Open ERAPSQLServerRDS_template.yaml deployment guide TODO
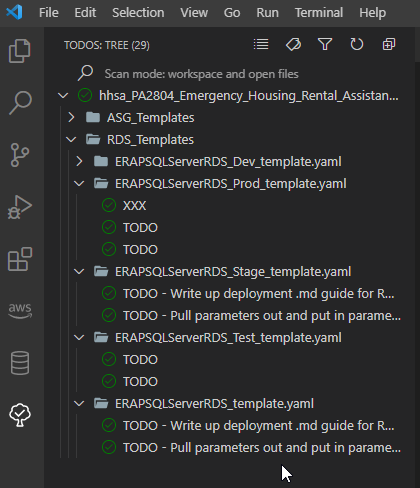The width and height of the screenshot is (420, 488). (259, 426)
